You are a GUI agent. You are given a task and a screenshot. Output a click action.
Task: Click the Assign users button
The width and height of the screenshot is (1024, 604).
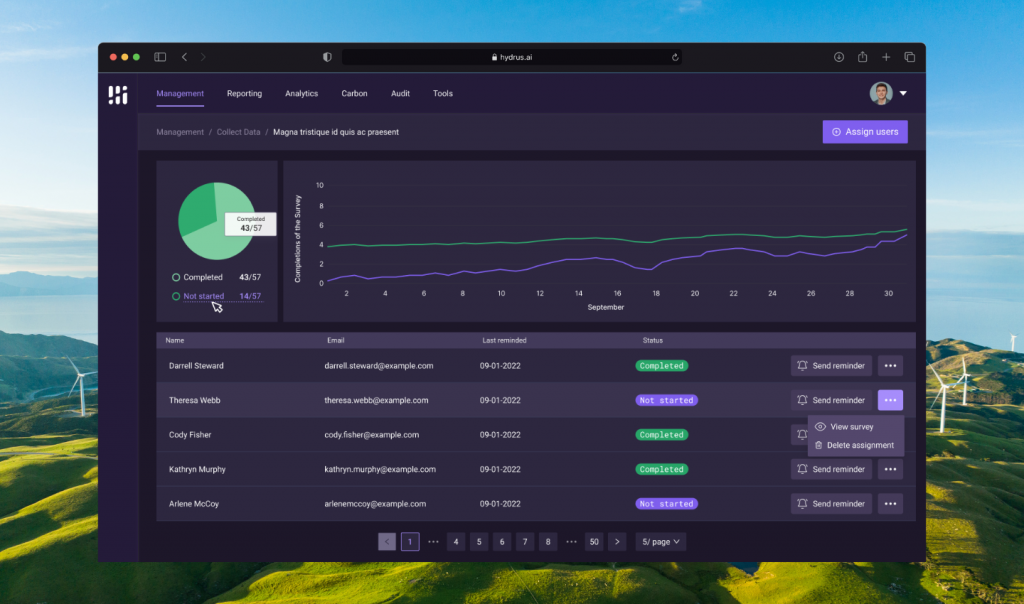[865, 132]
